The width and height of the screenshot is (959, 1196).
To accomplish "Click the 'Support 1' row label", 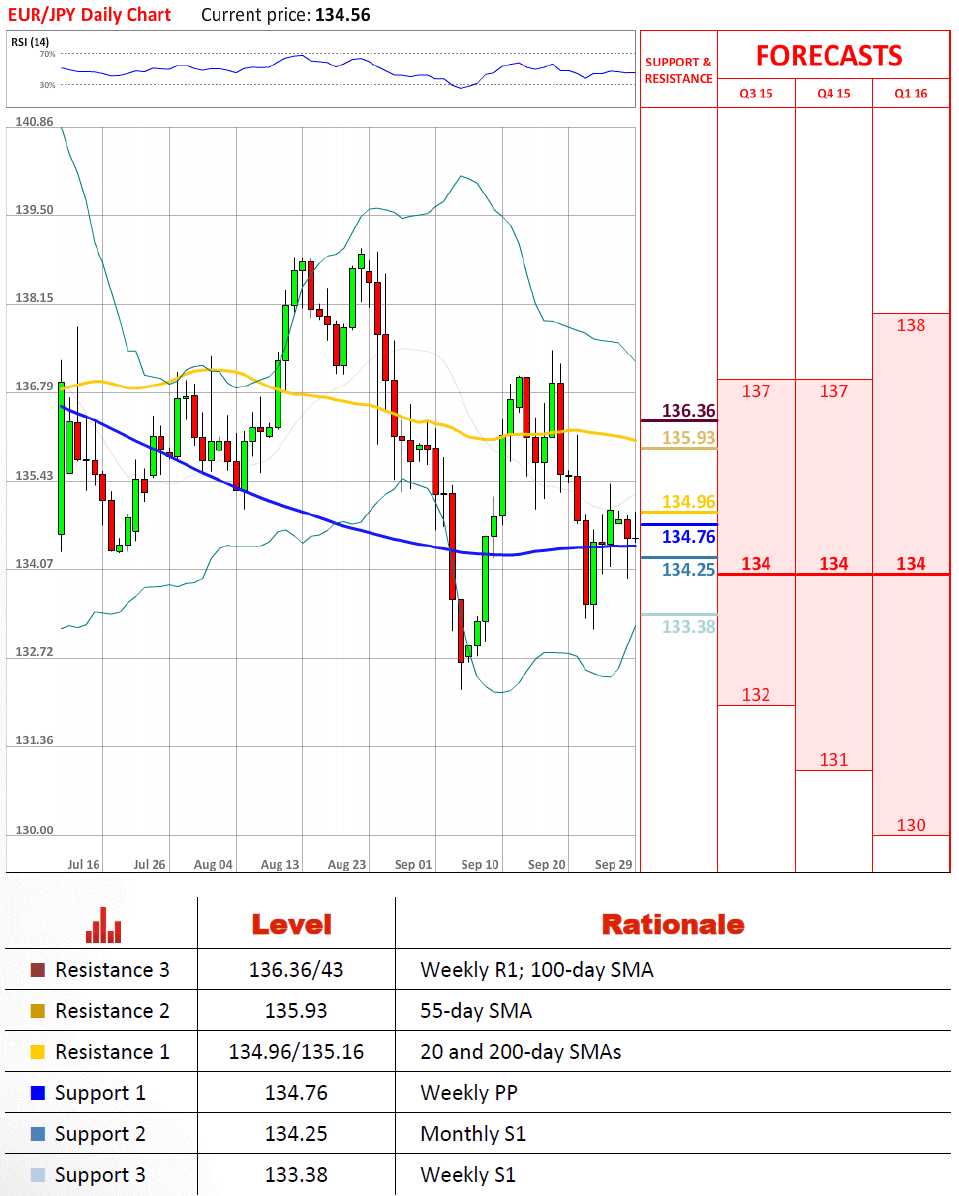I will click(100, 1094).
